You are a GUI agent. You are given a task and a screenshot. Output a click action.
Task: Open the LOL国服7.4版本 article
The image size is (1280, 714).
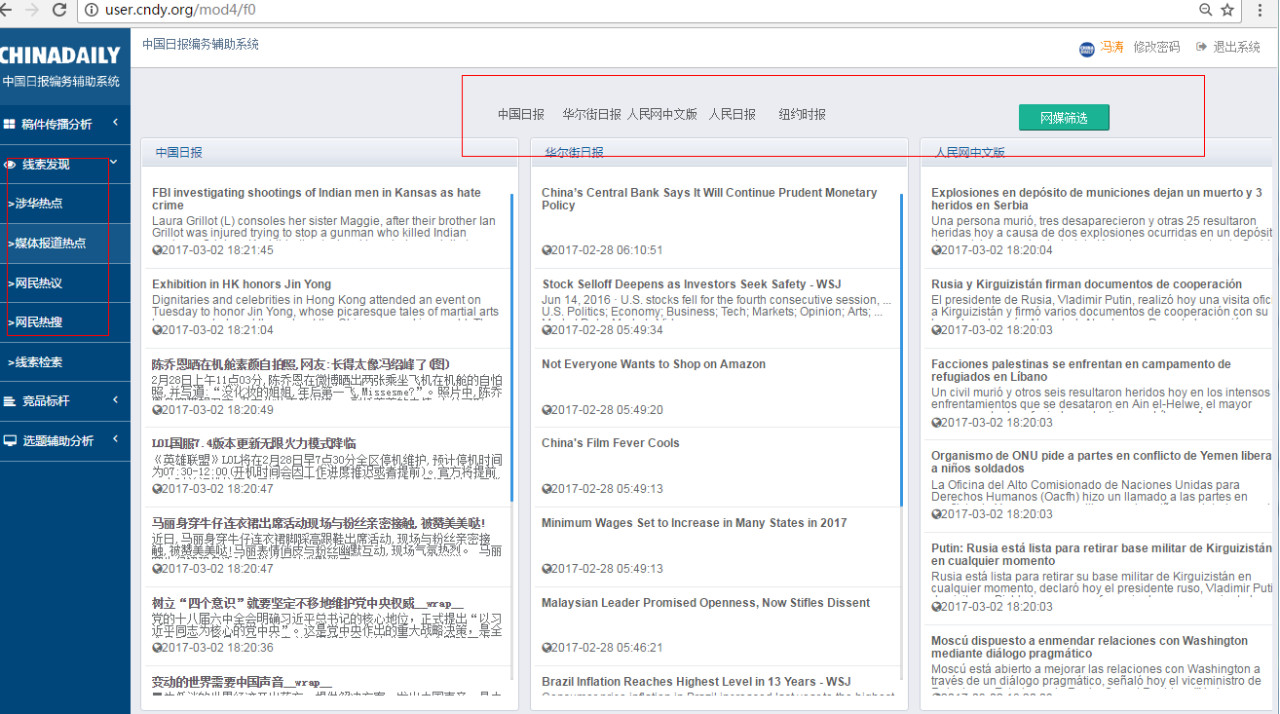coord(254,443)
